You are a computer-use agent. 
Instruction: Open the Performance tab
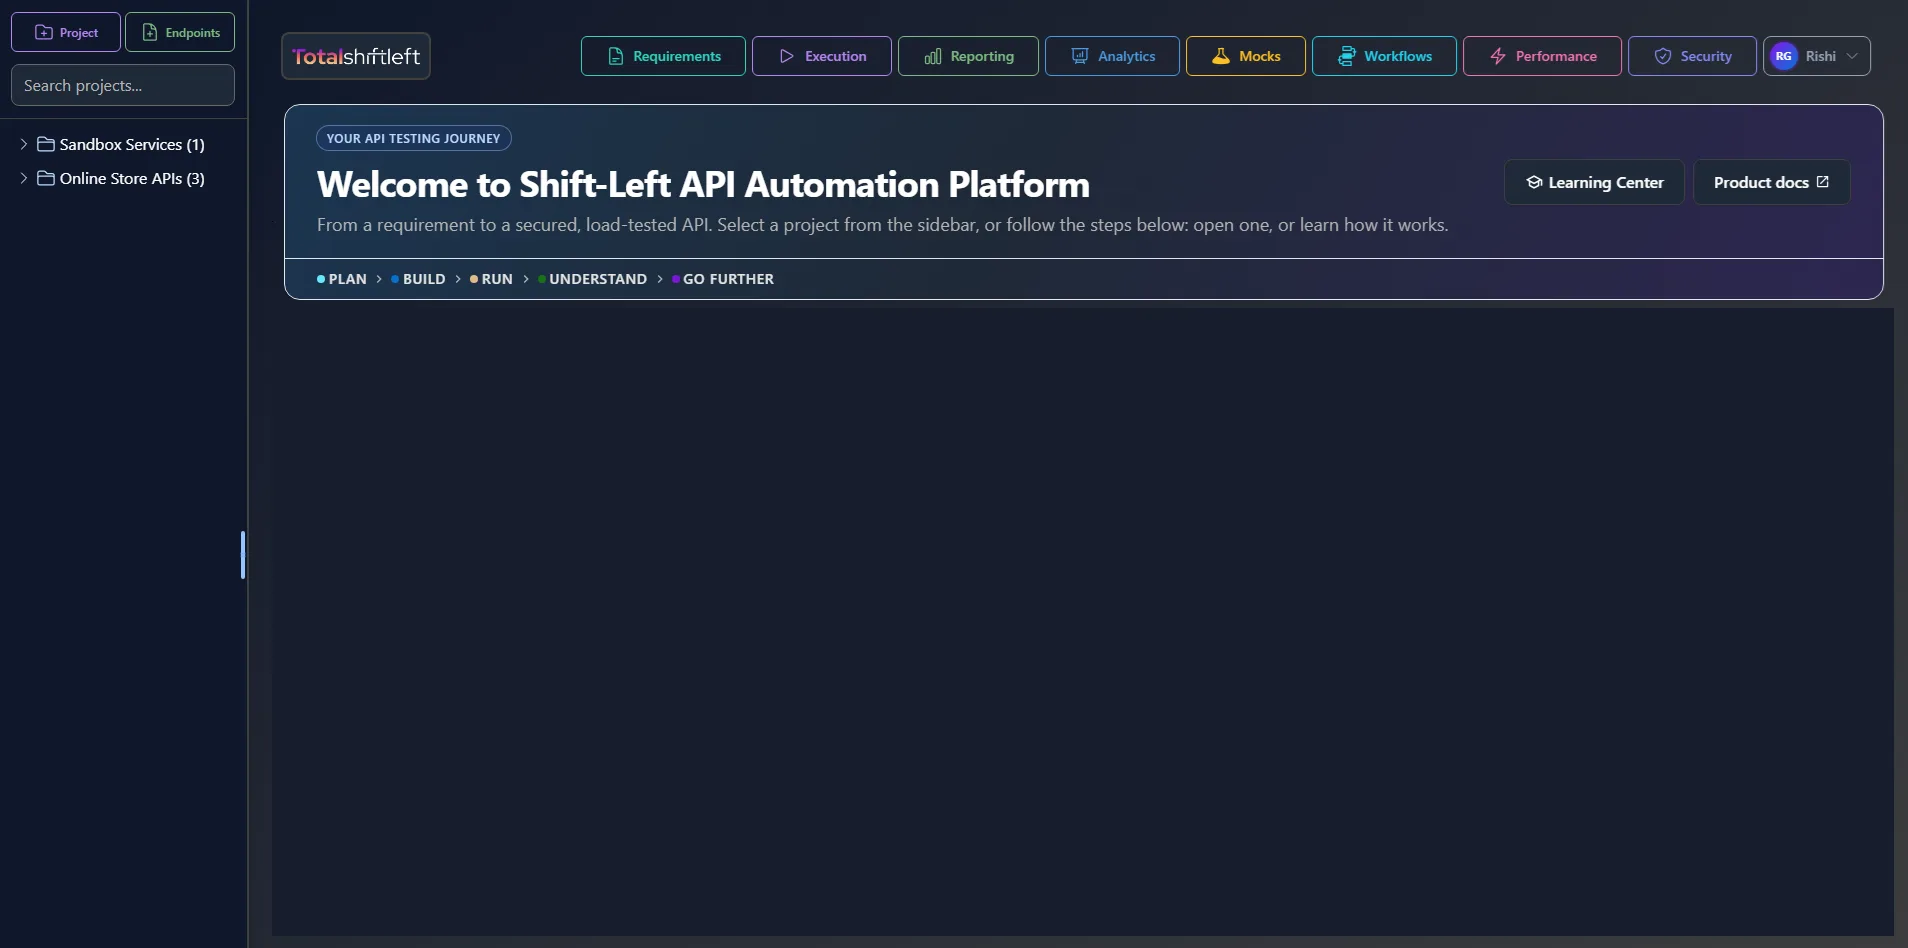pos(1542,56)
